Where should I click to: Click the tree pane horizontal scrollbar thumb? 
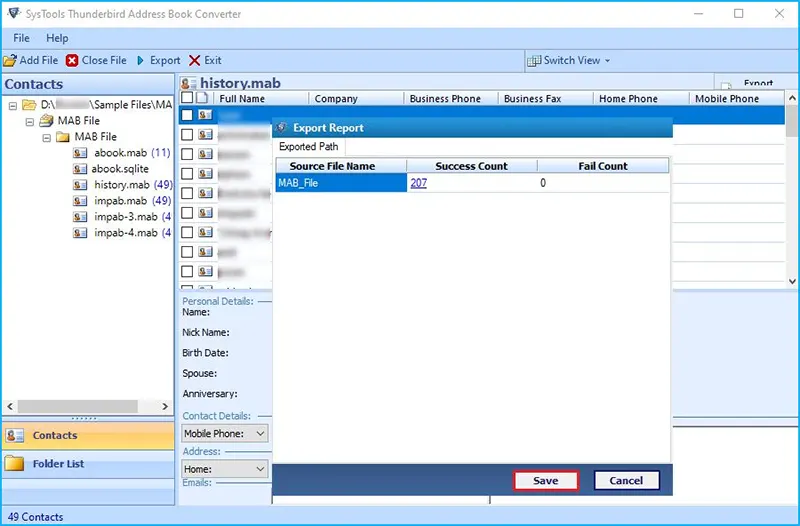(x=78, y=406)
